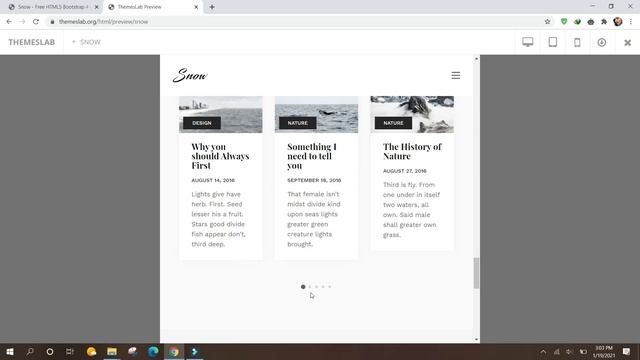The width and height of the screenshot is (640, 360).
Task: Close the ThemesLab preview bar
Action: (627, 42)
